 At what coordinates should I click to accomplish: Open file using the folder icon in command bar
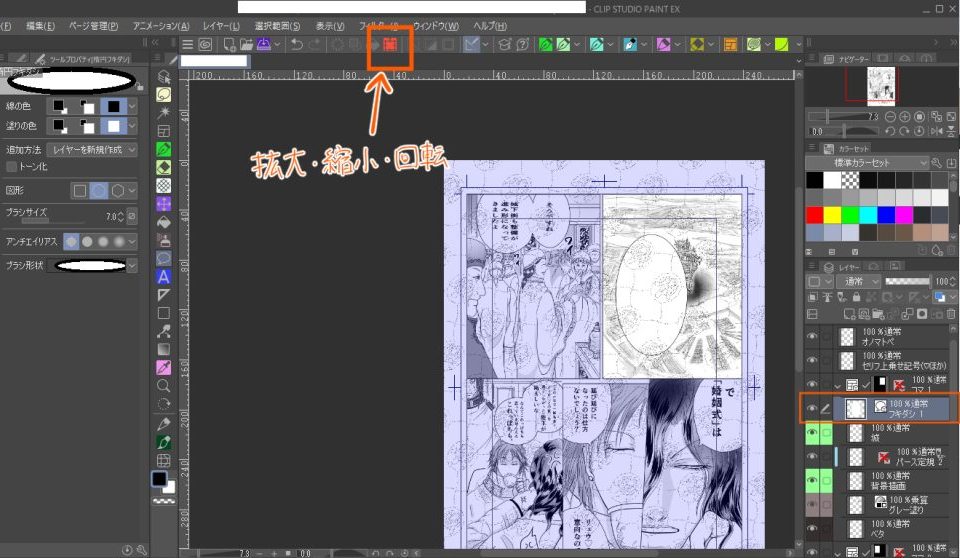point(246,44)
